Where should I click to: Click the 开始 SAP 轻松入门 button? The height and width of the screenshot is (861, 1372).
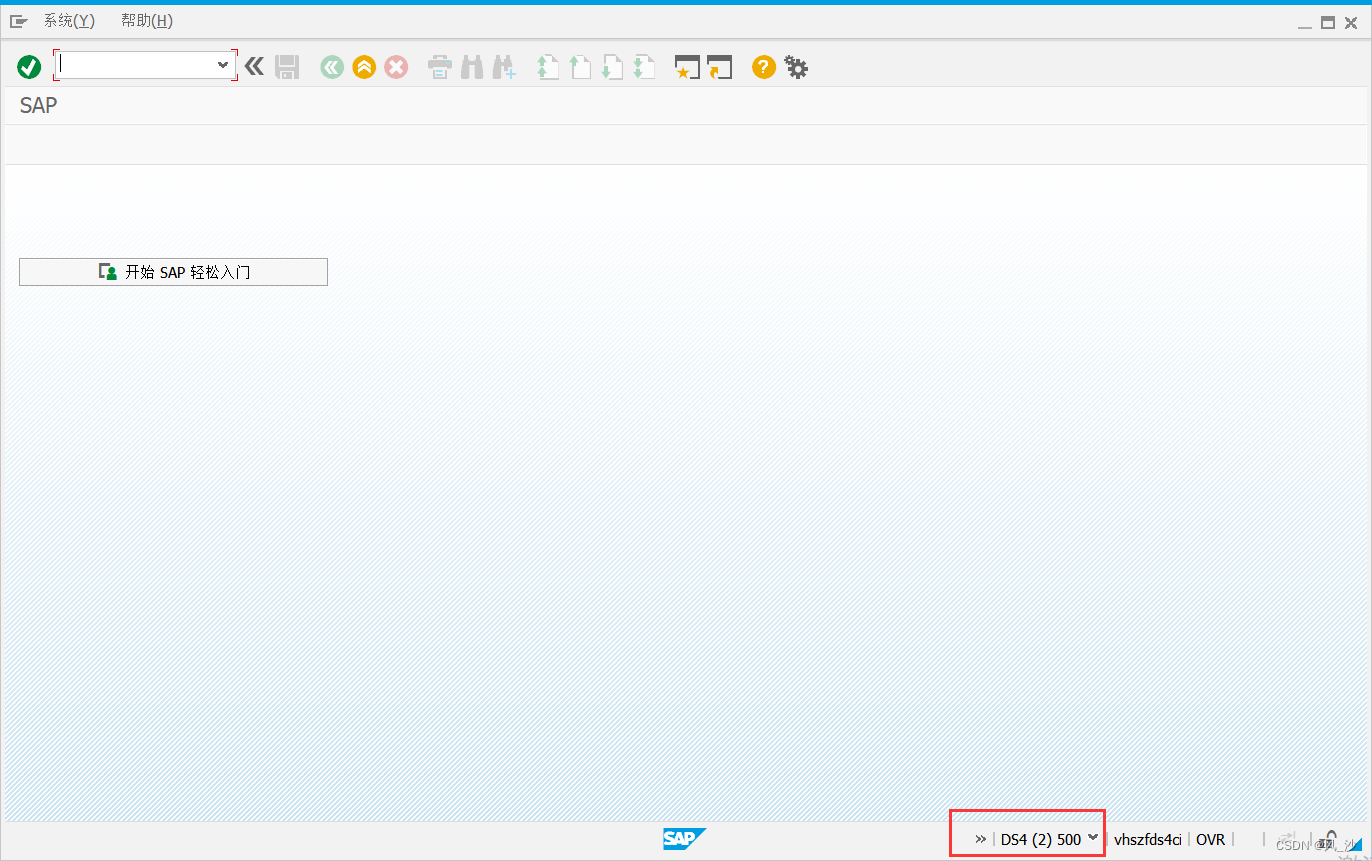173,272
